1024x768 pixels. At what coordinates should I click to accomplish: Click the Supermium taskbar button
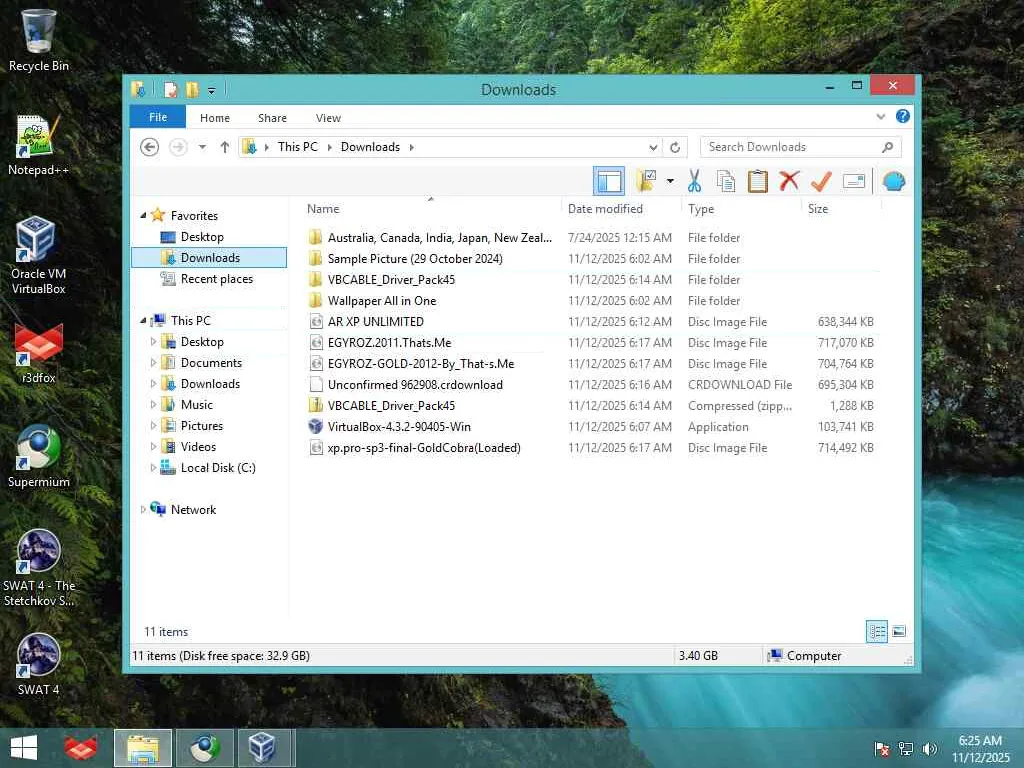tap(205, 748)
